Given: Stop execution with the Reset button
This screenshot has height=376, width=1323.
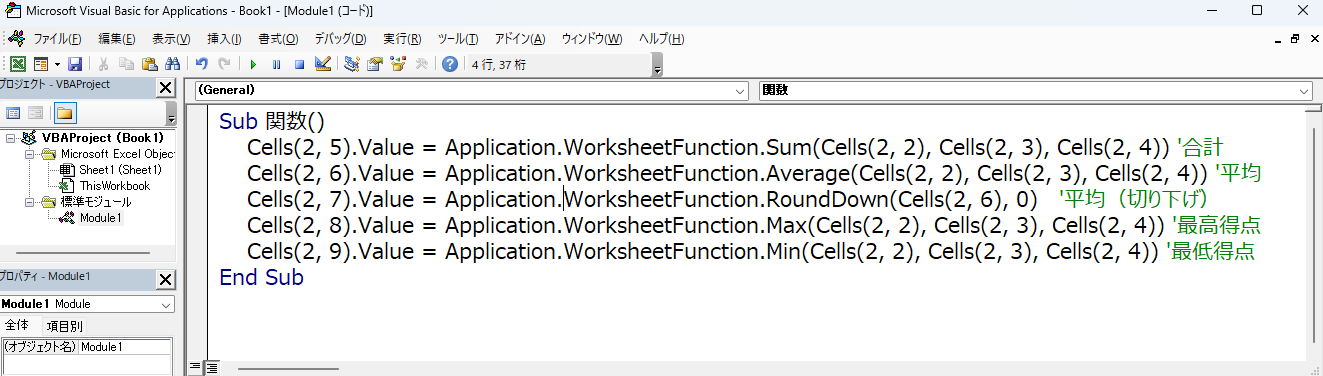Looking at the screenshot, I should coord(299,64).
